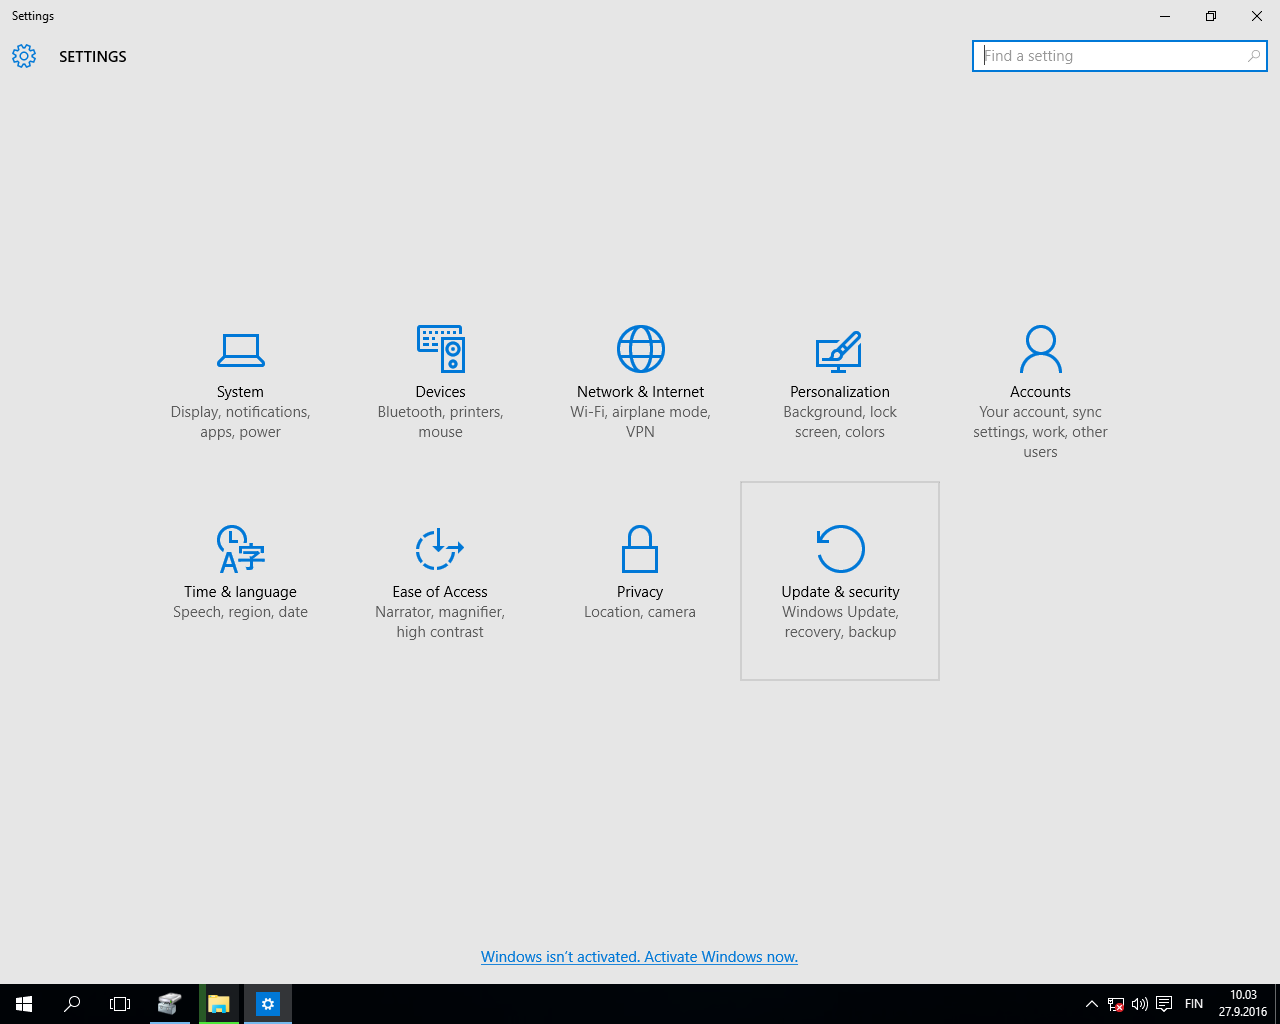
Task: Click the Activate Windows now link
Action: (x=639, y=957)
